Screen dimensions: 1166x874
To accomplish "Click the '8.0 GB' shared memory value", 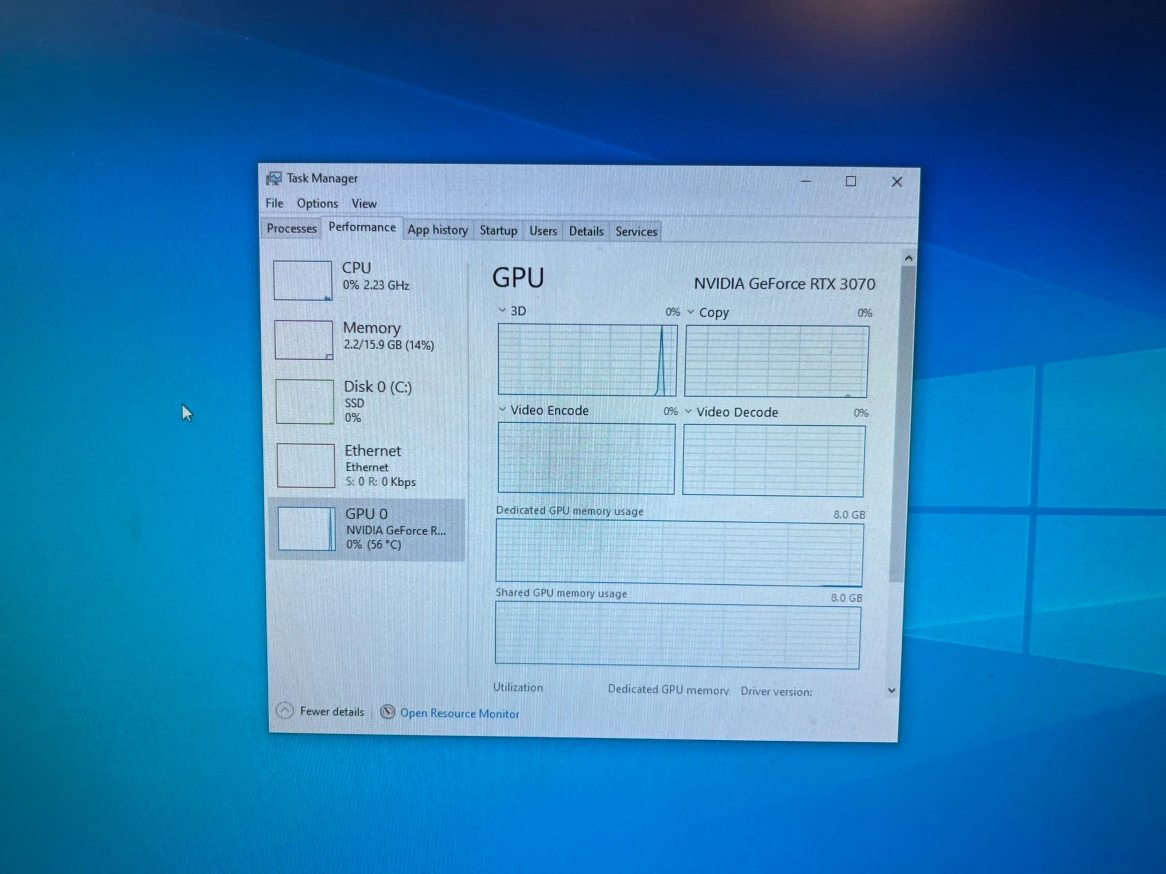I will tap(846, 598).
